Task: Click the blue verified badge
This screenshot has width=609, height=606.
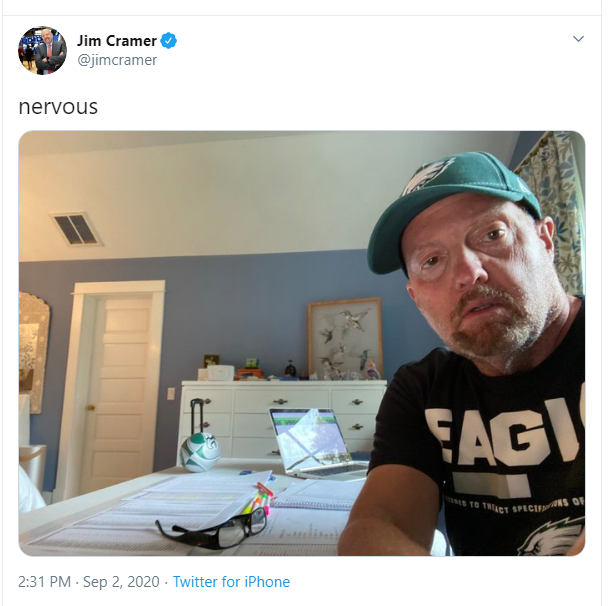Action: 169,41
